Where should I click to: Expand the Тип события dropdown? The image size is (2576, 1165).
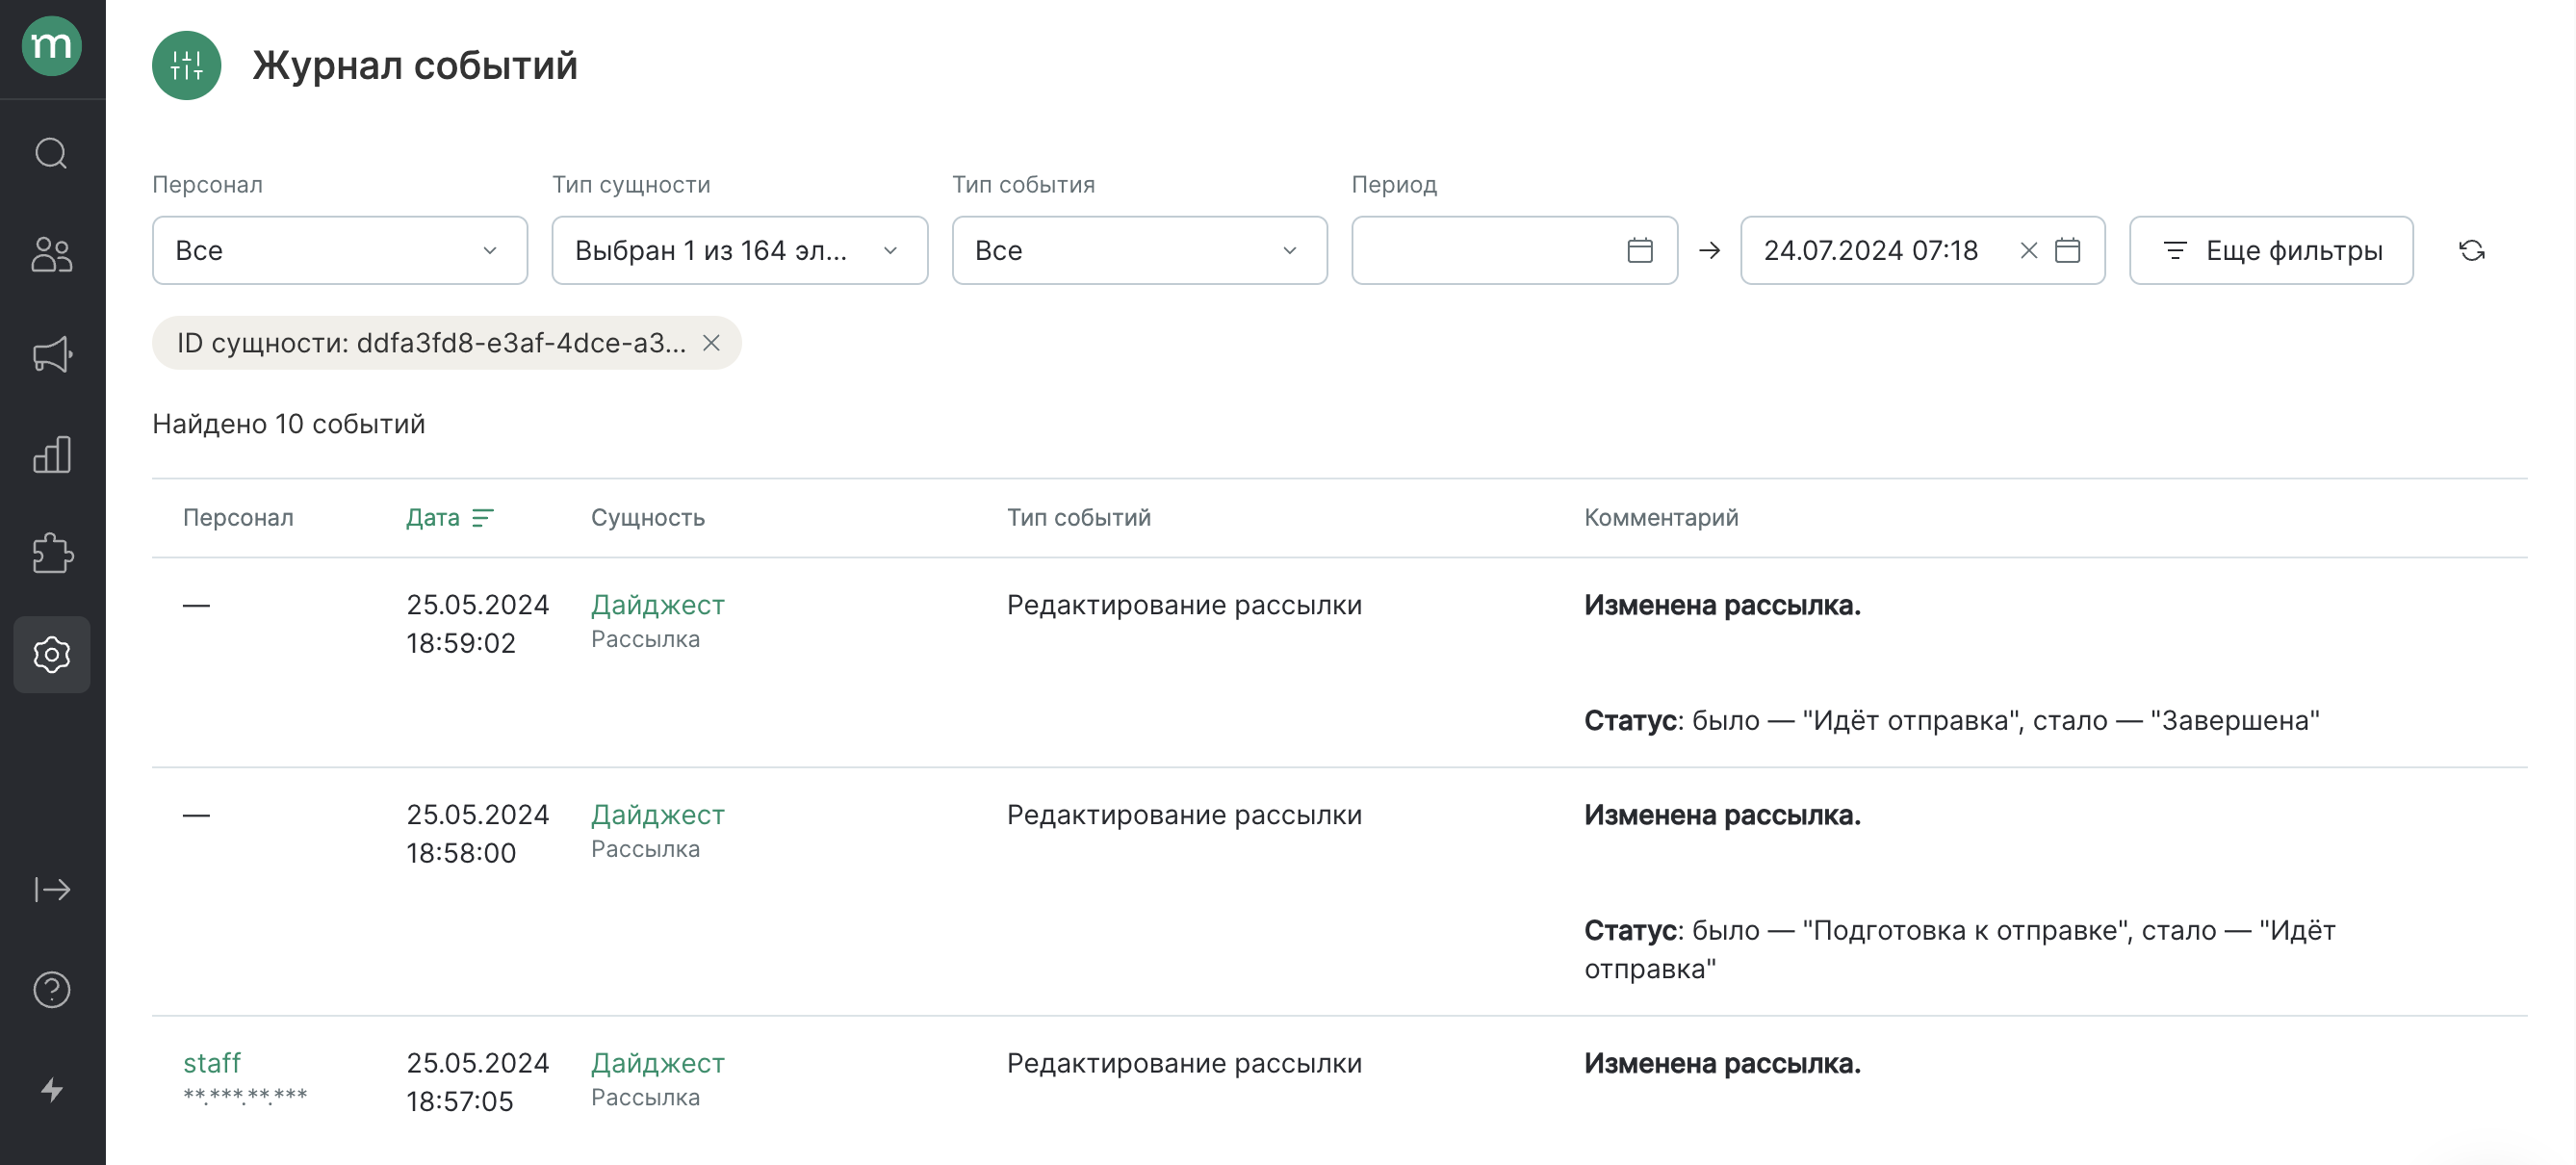(1139, 250)
